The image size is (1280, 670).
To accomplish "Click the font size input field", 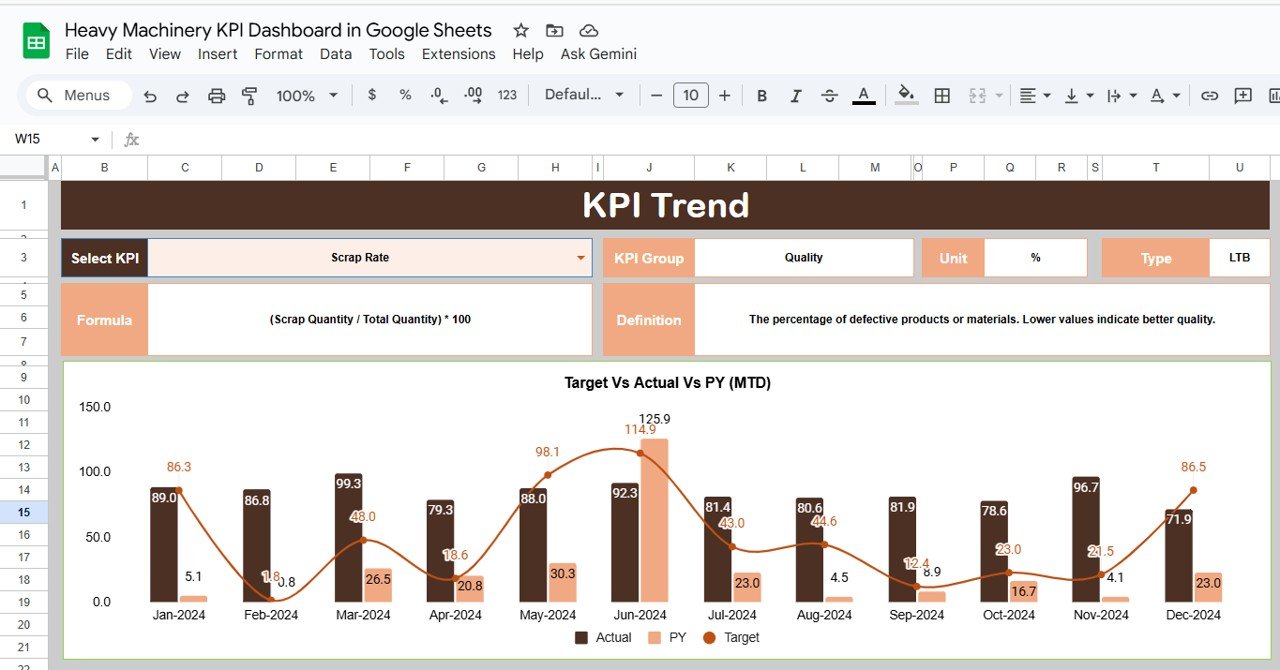I will tap(690, 95).
